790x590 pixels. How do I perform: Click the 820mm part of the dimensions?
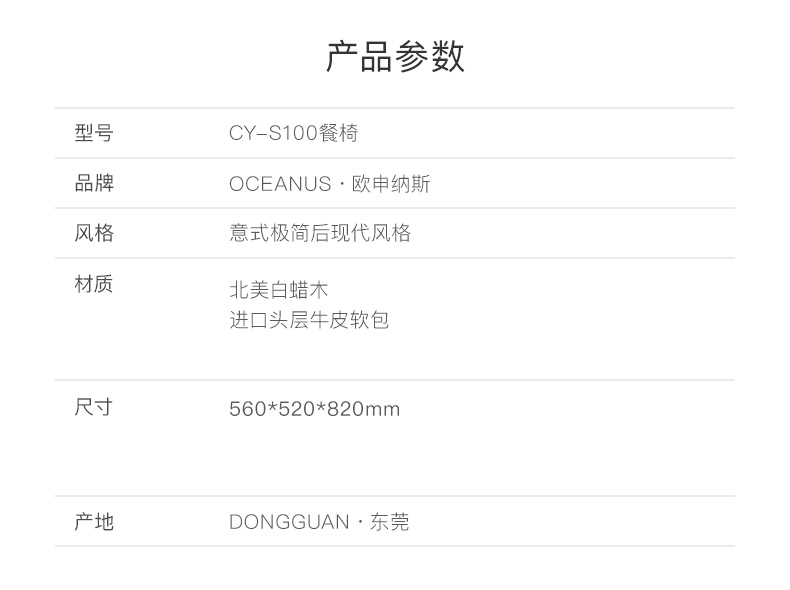[364, 409]
